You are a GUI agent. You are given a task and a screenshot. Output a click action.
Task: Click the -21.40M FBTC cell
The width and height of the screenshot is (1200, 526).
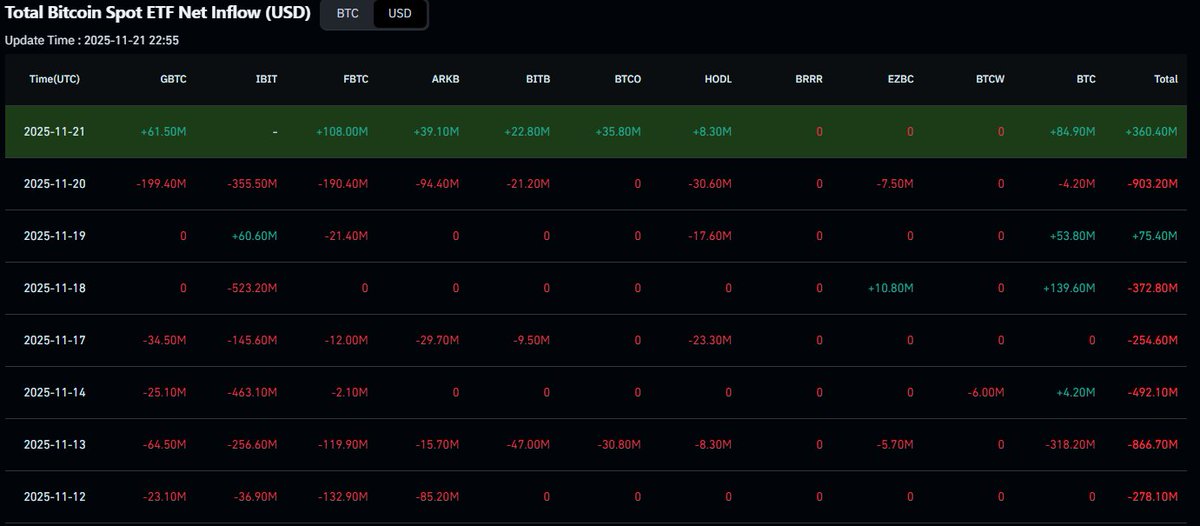[347, 236]
